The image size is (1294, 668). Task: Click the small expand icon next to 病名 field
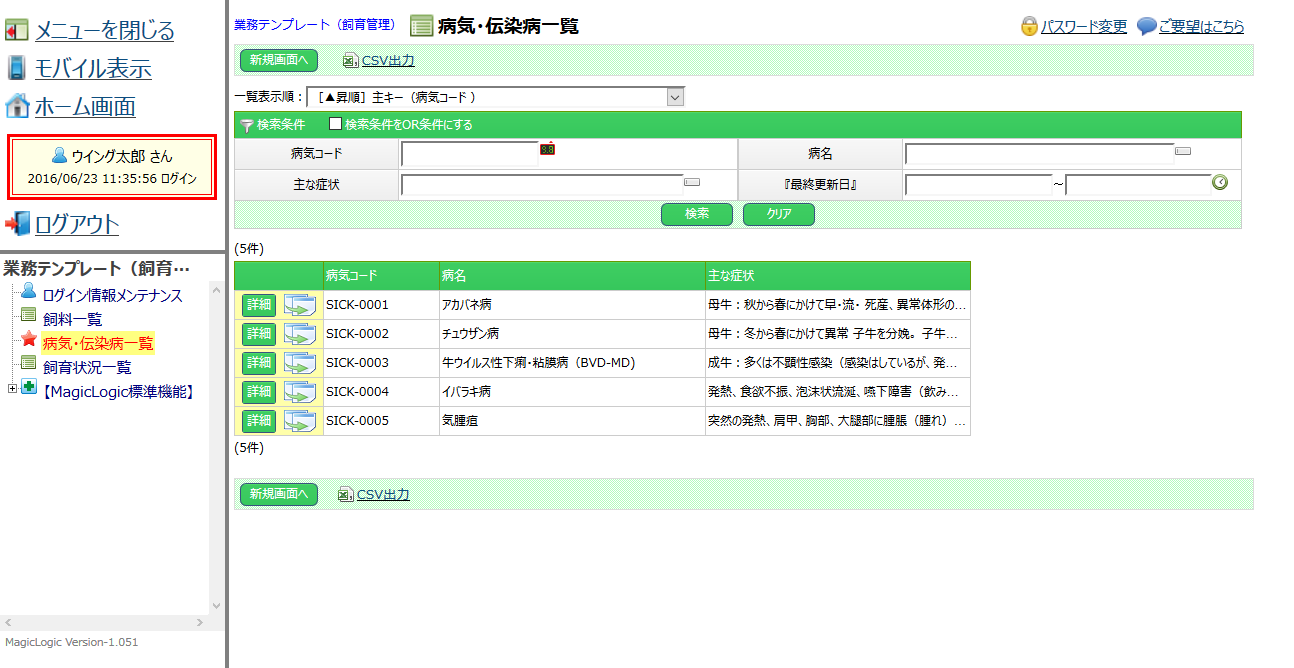1183,151
